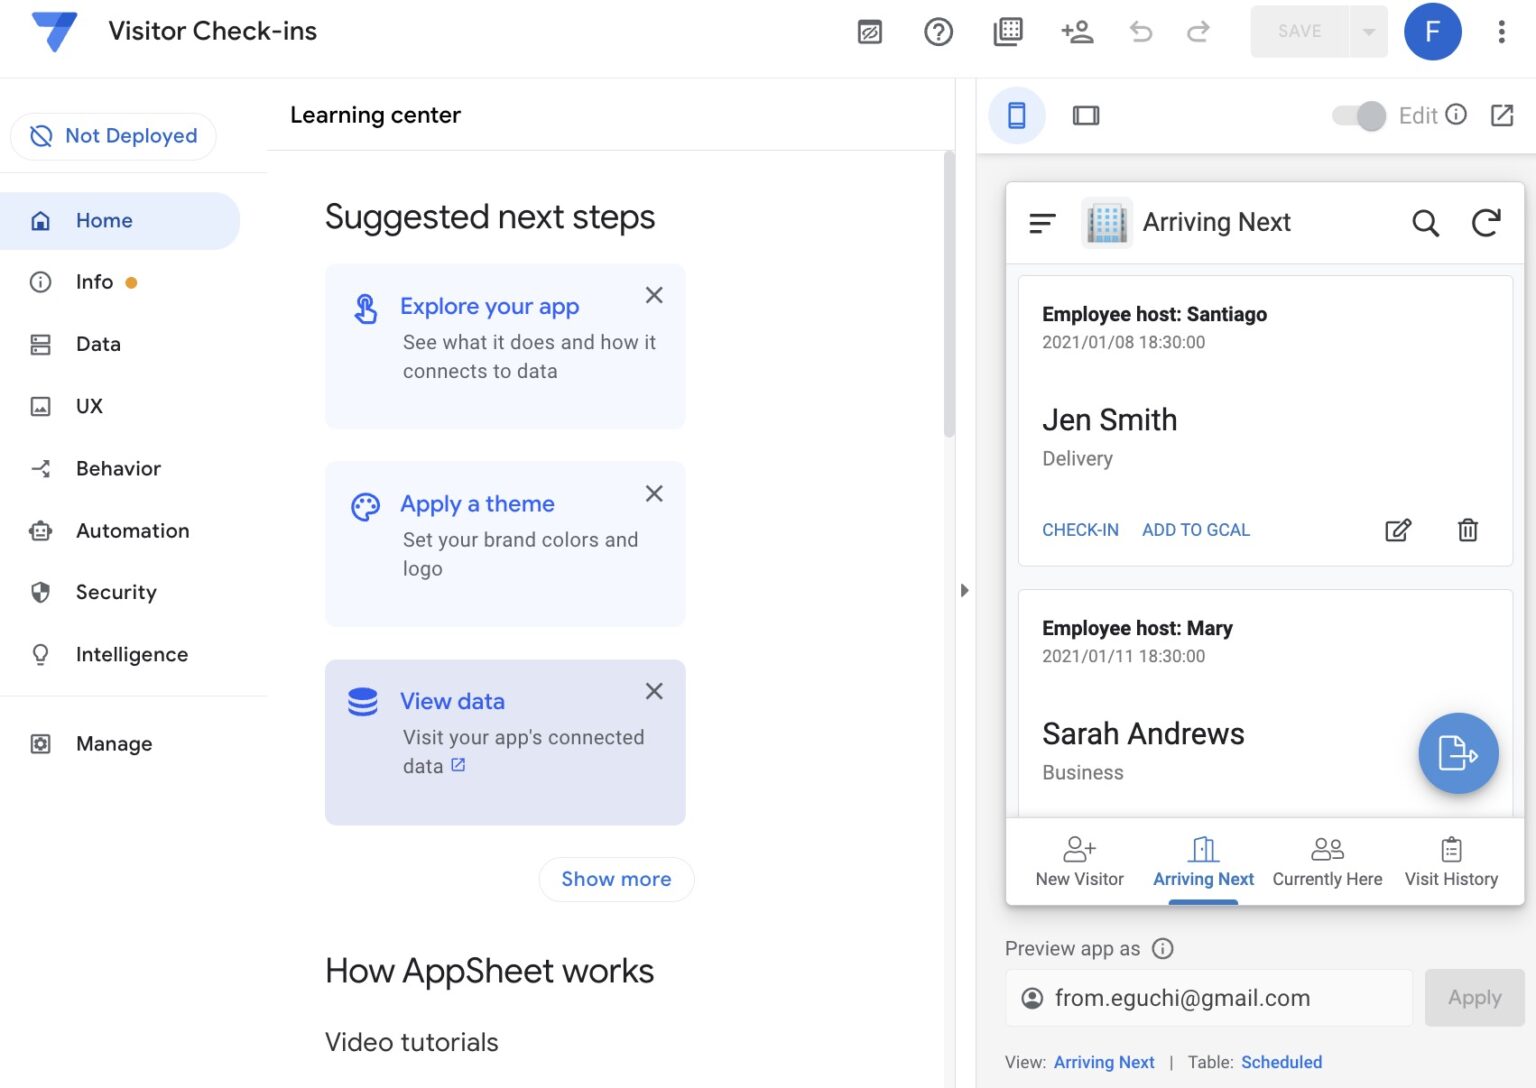Toggle the Edit switch in preview
The image size is (1536, 1088).
[1360, 116]
